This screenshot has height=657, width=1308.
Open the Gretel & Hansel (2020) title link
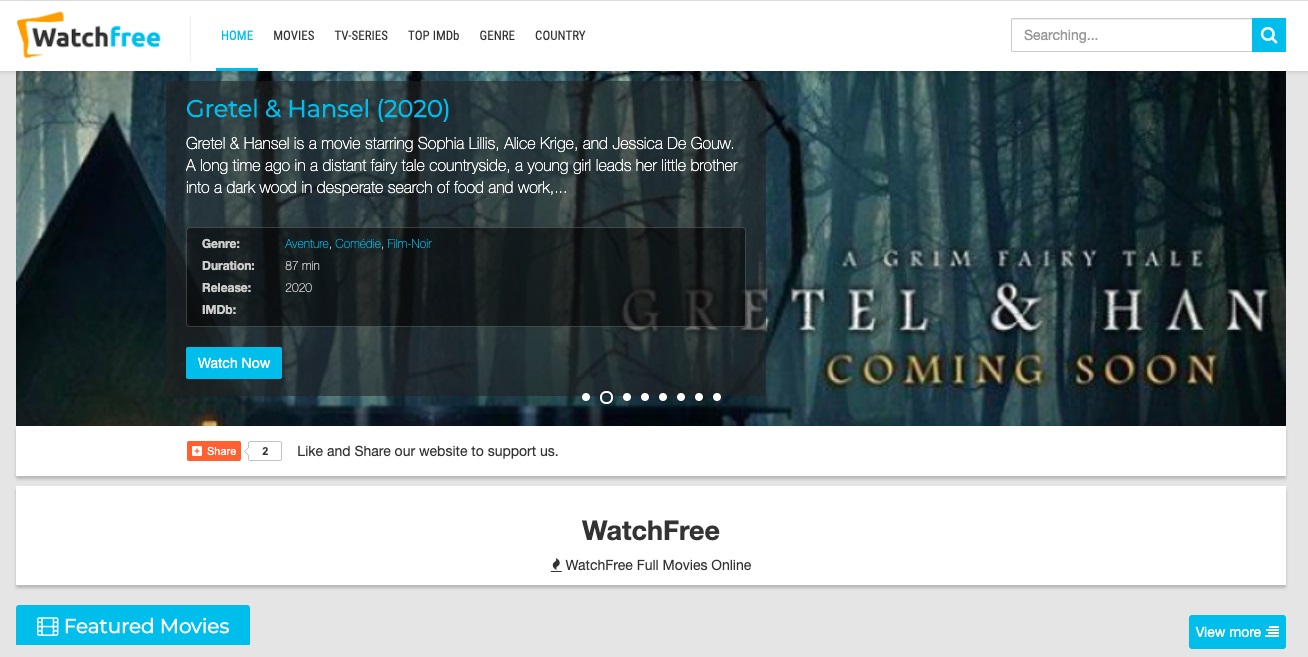click(x=318, y=109)
